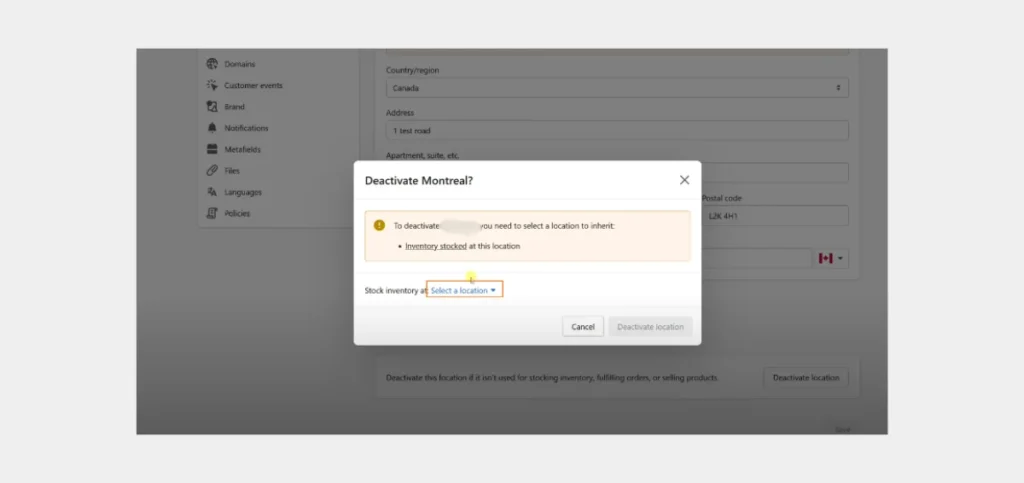Open Metafields settings
The width and height of the screenshot is (1024, 483).
[242, 149]
